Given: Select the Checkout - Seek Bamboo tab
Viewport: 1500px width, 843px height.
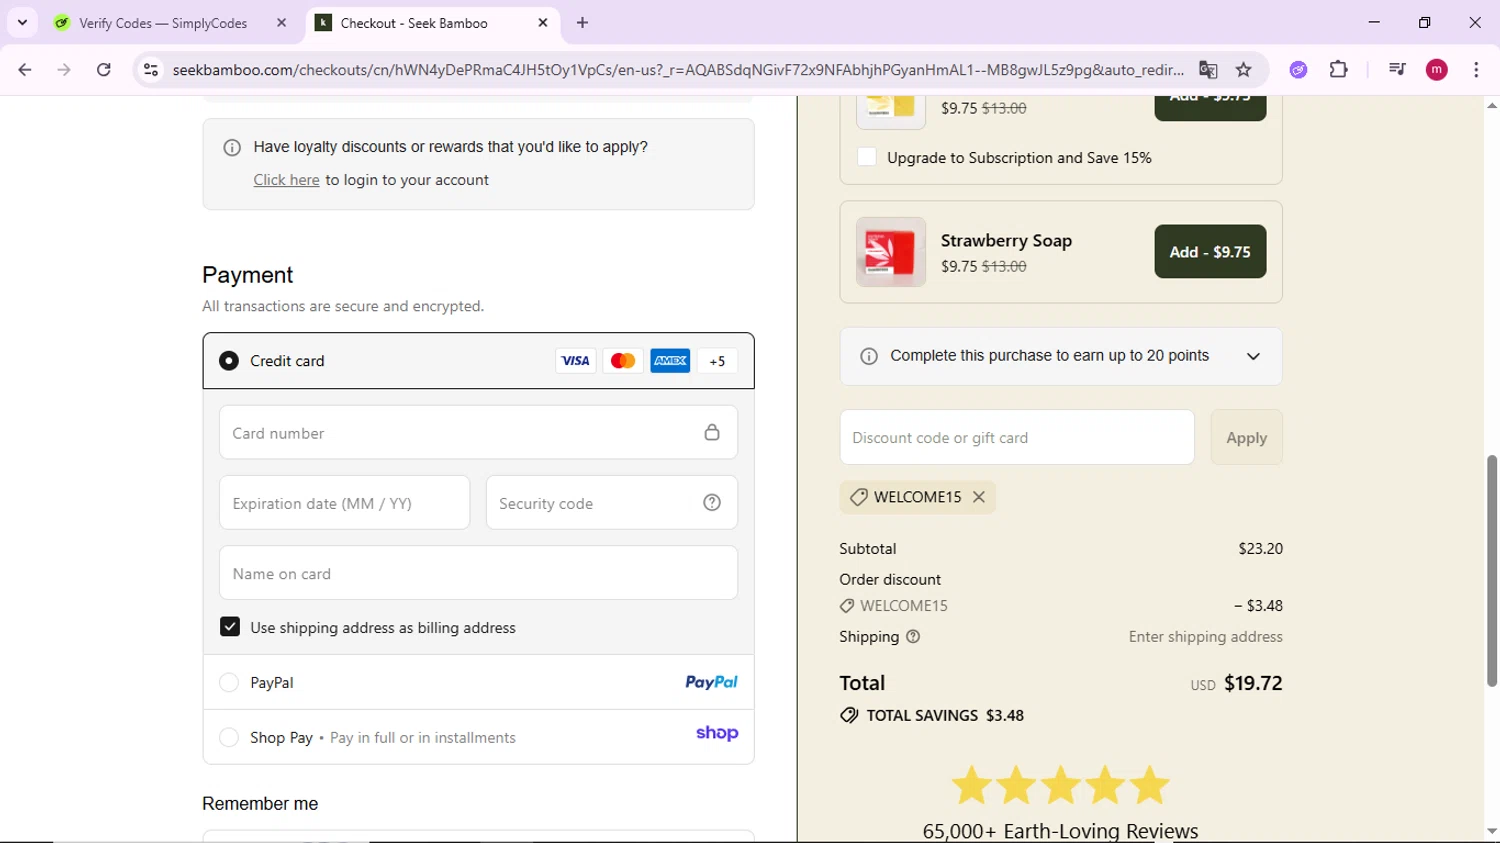Looking at the screenshot, I should (x=413, y=23).
